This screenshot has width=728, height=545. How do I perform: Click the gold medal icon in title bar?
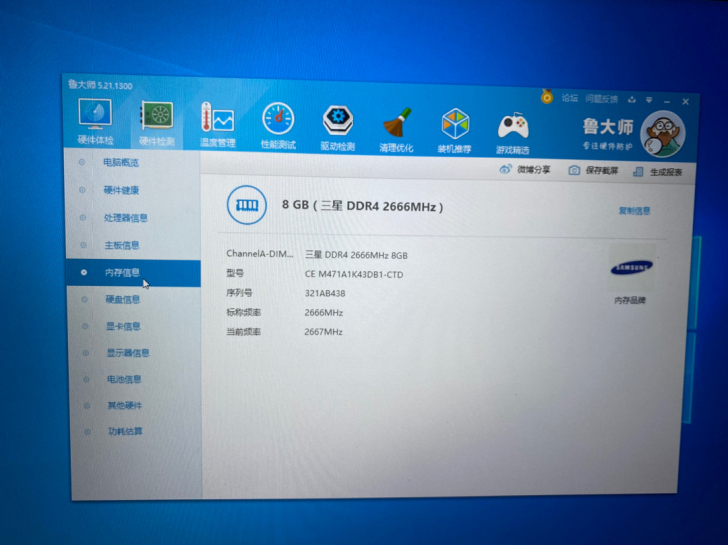[x=547, y=97]
